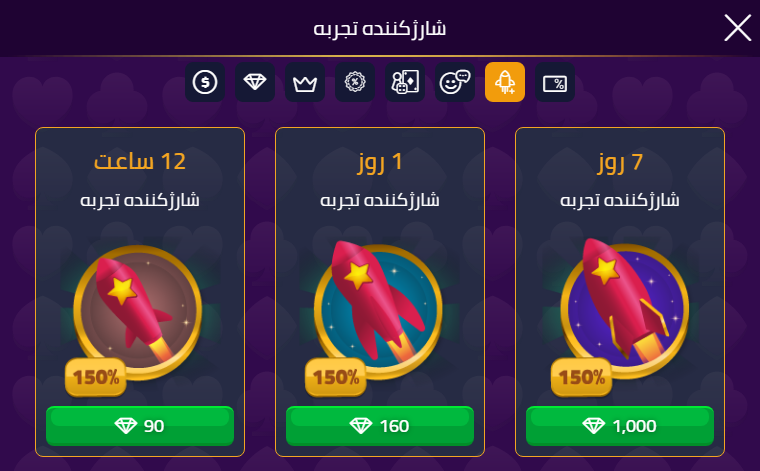Click 150% badge on the 7-day card

(x=582, y=377)
